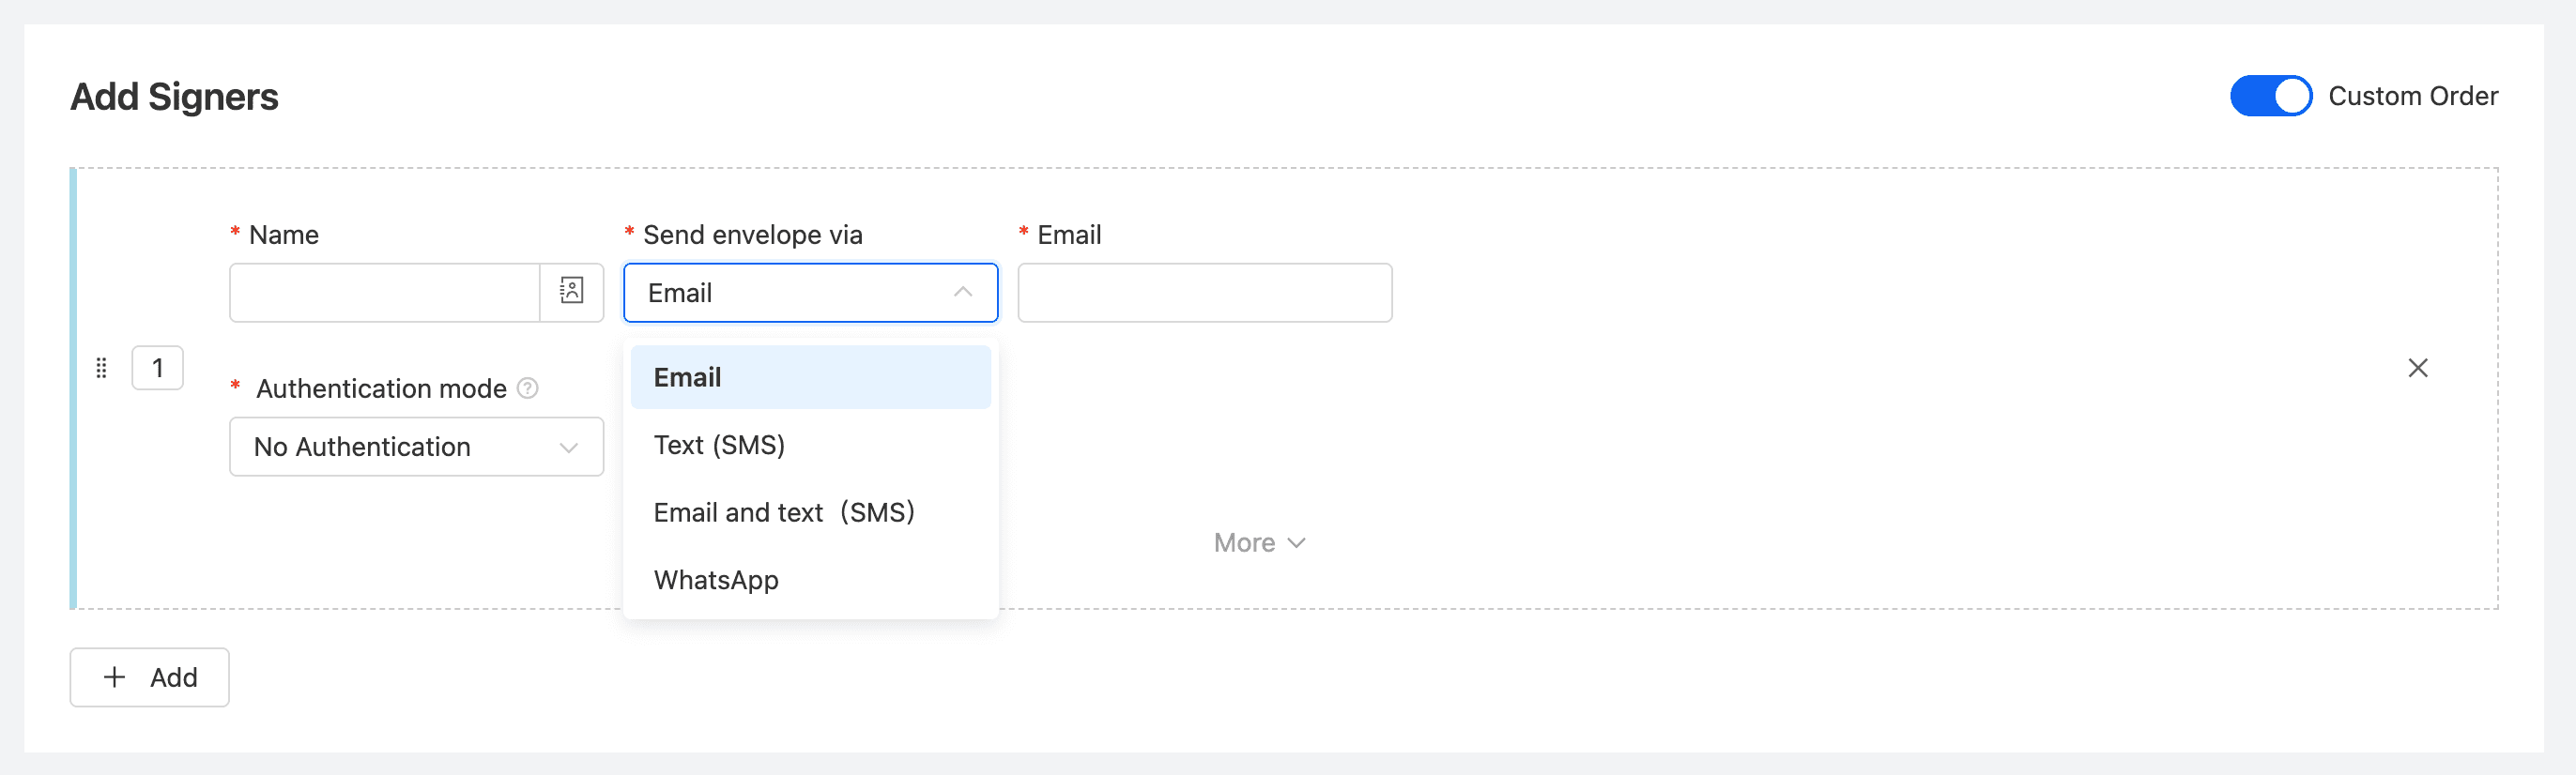Click the signer order number box
Screen dimensions: 2576x775
[158, 368]
